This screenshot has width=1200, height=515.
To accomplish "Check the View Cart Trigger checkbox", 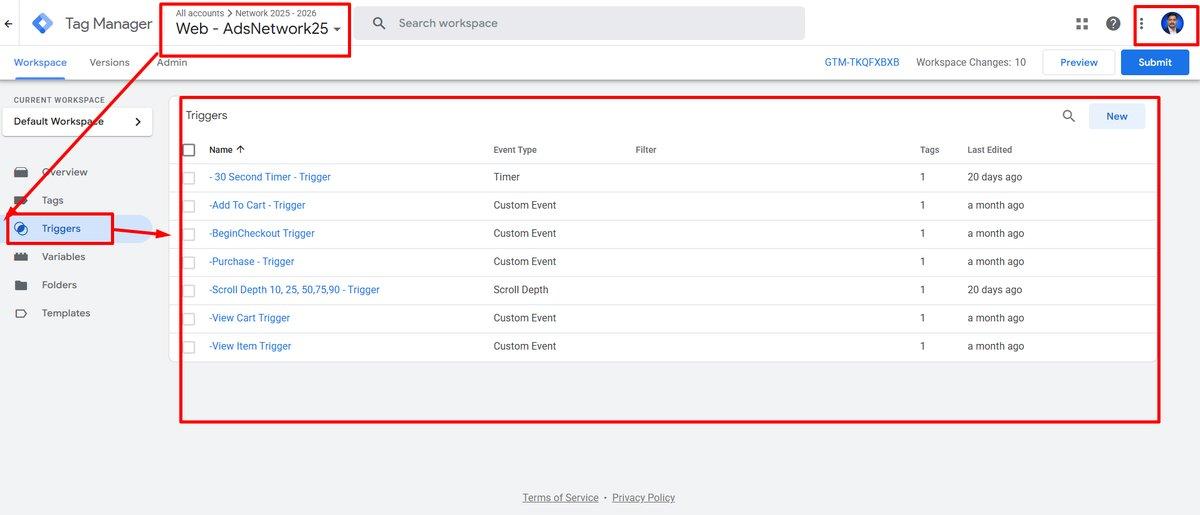I will click(x=189, y=318).
